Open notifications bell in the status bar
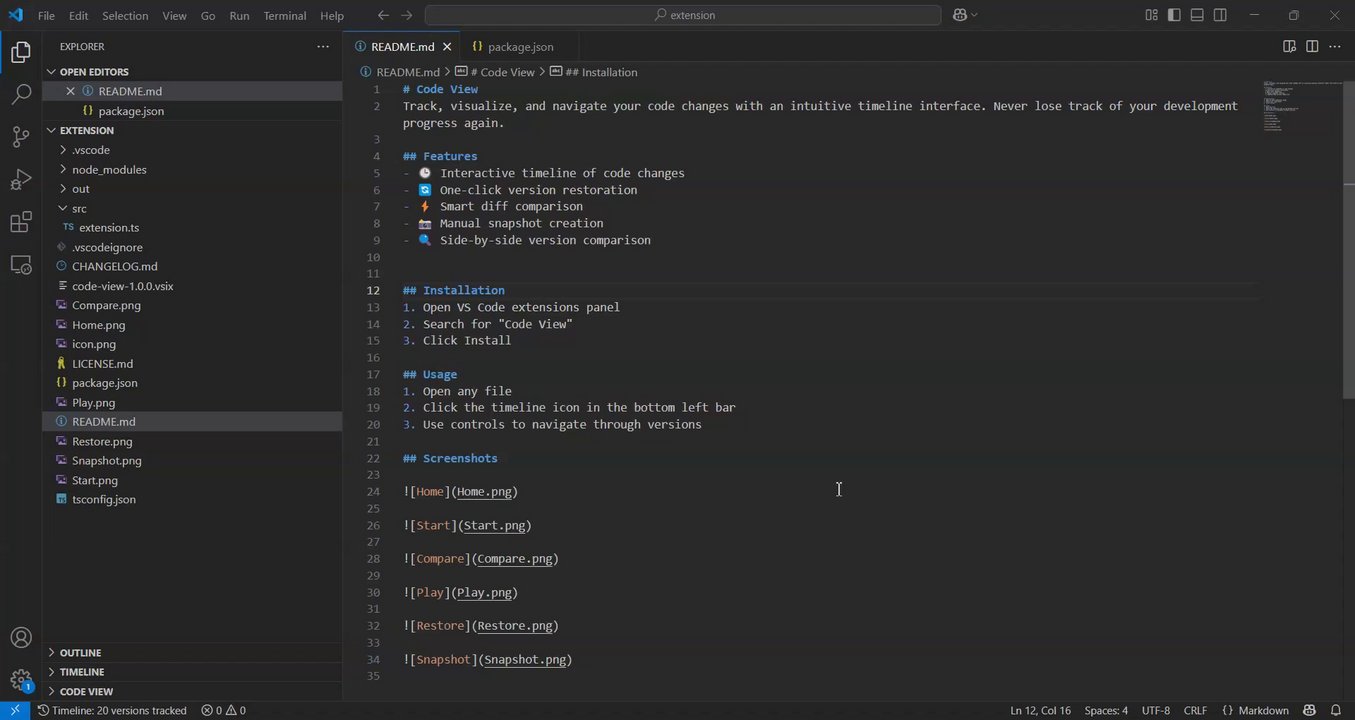This screenshot has width=1355, height=720. coord(1336,710)
